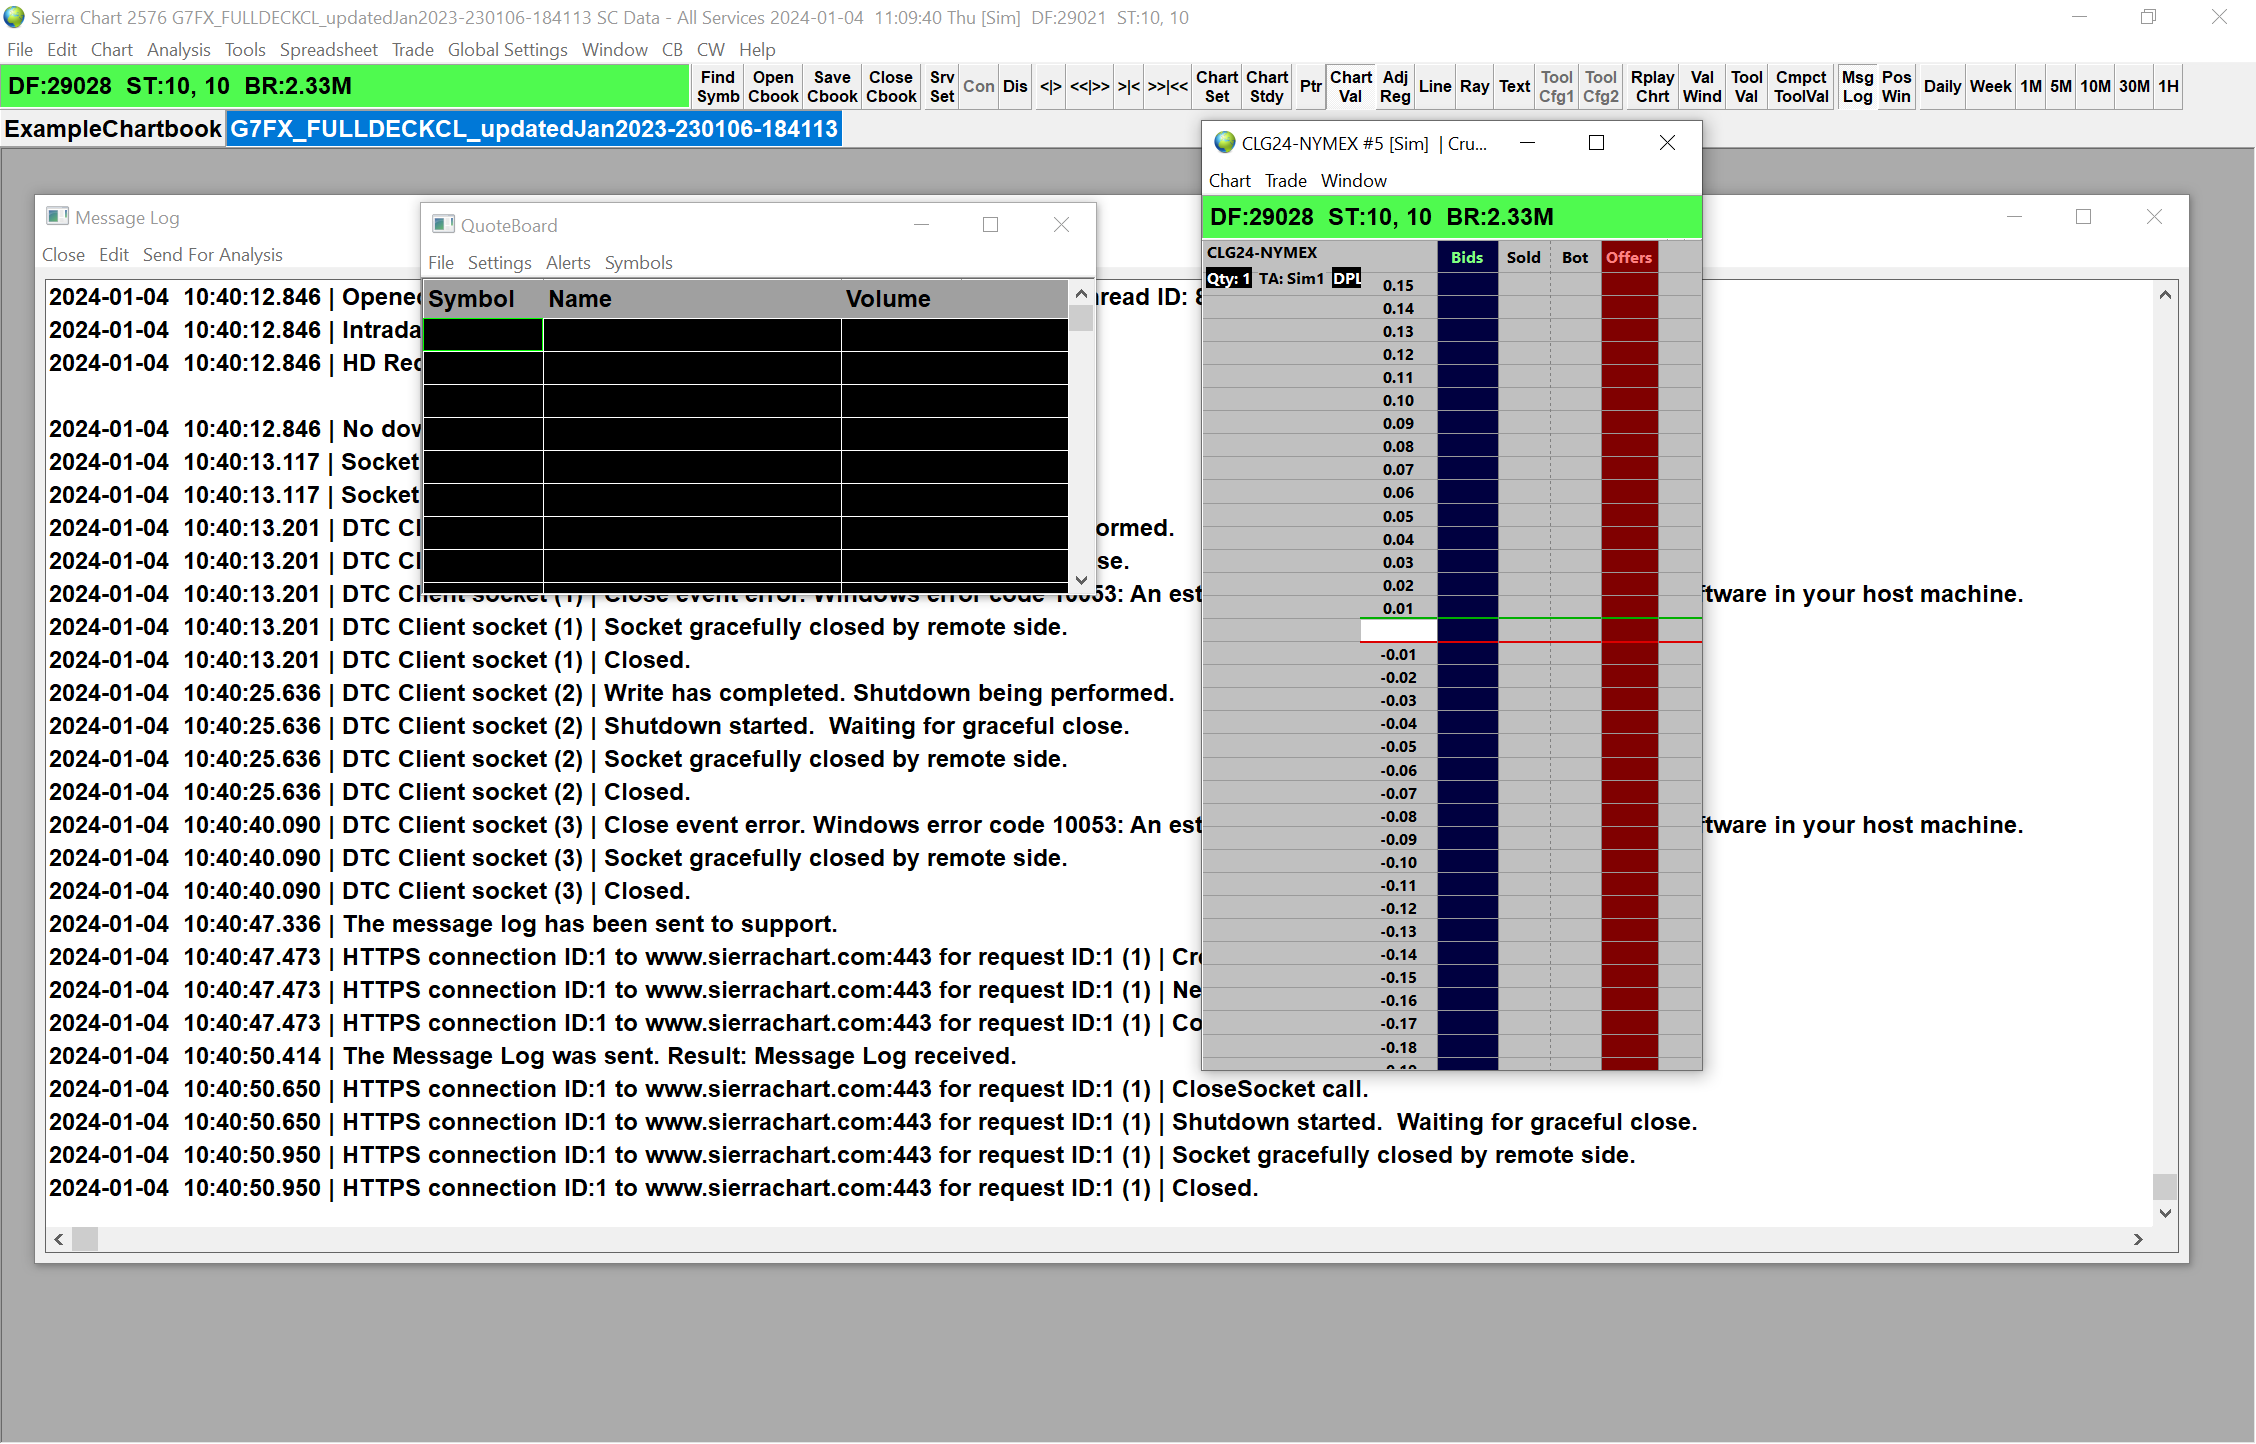
Task: Click the Find Symb toolbar button
Action: tap(717, 87)
